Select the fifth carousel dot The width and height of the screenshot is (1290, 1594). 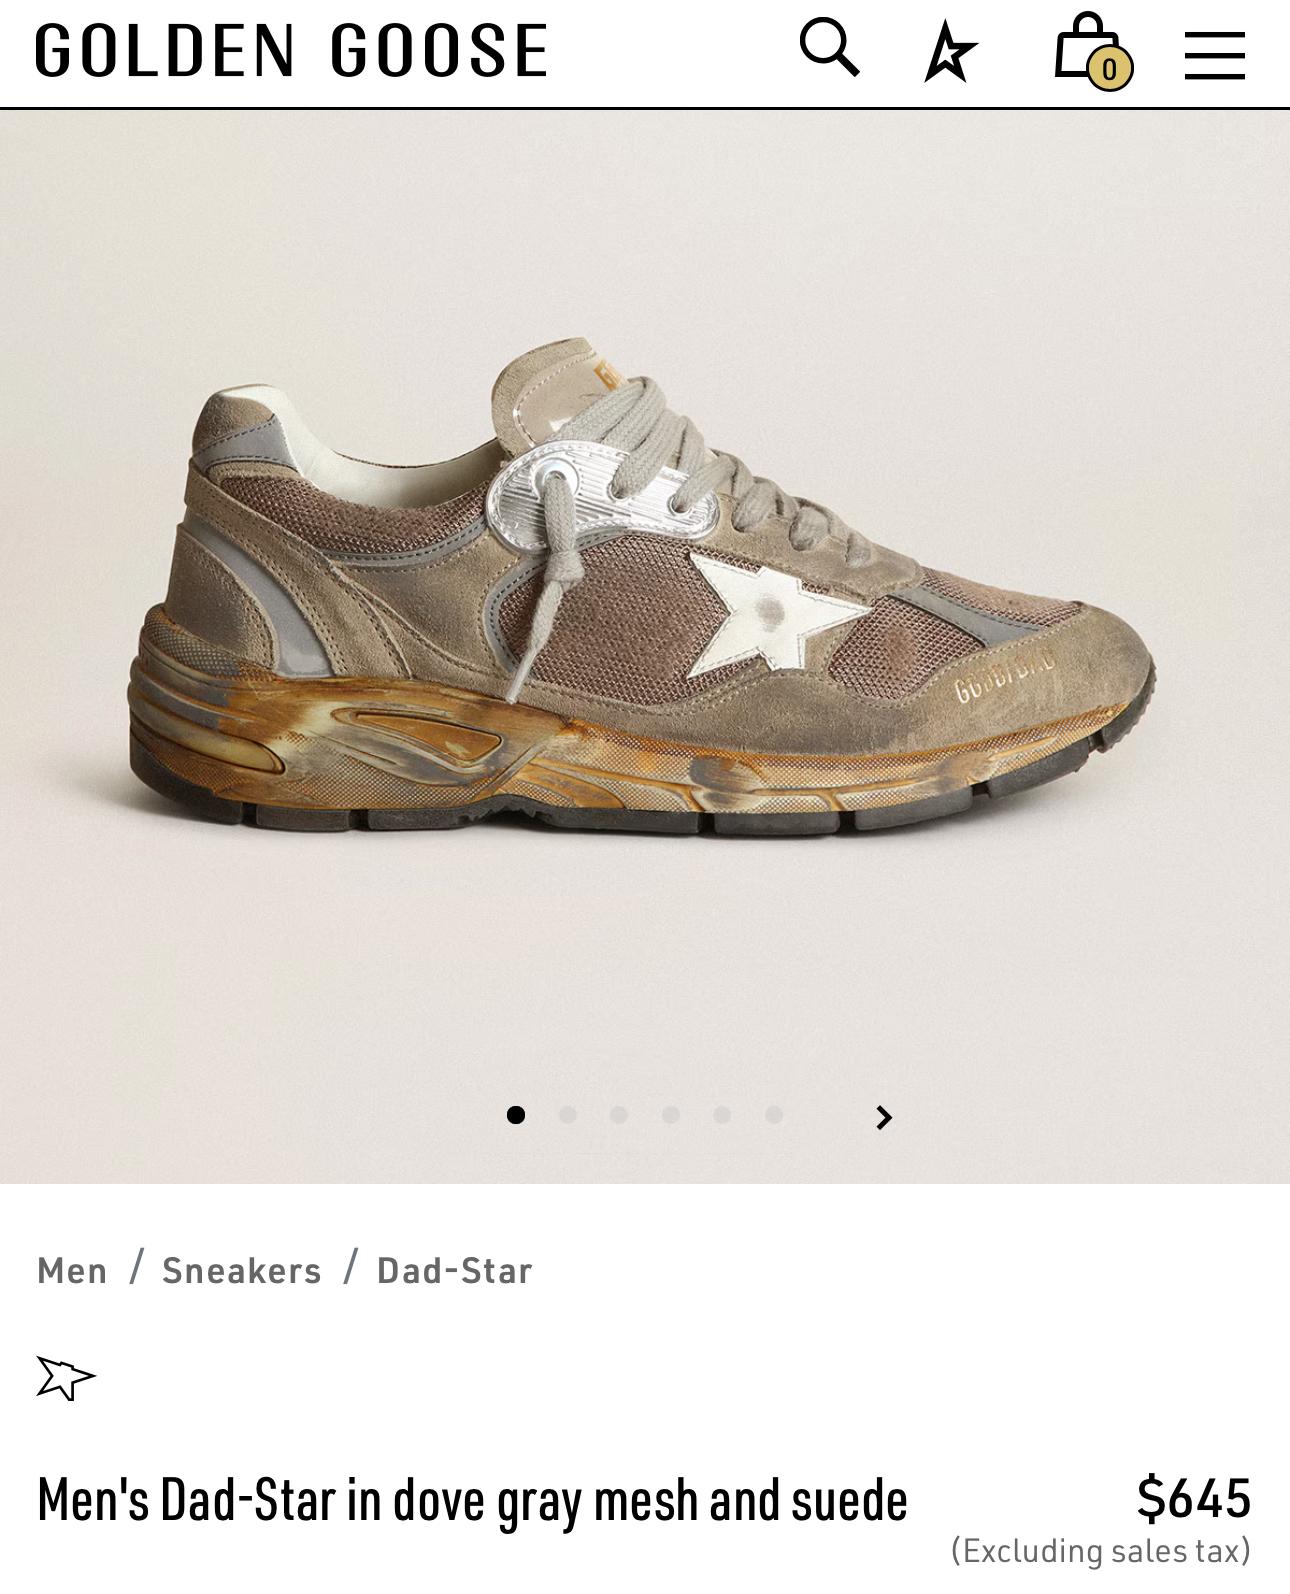722,1115
